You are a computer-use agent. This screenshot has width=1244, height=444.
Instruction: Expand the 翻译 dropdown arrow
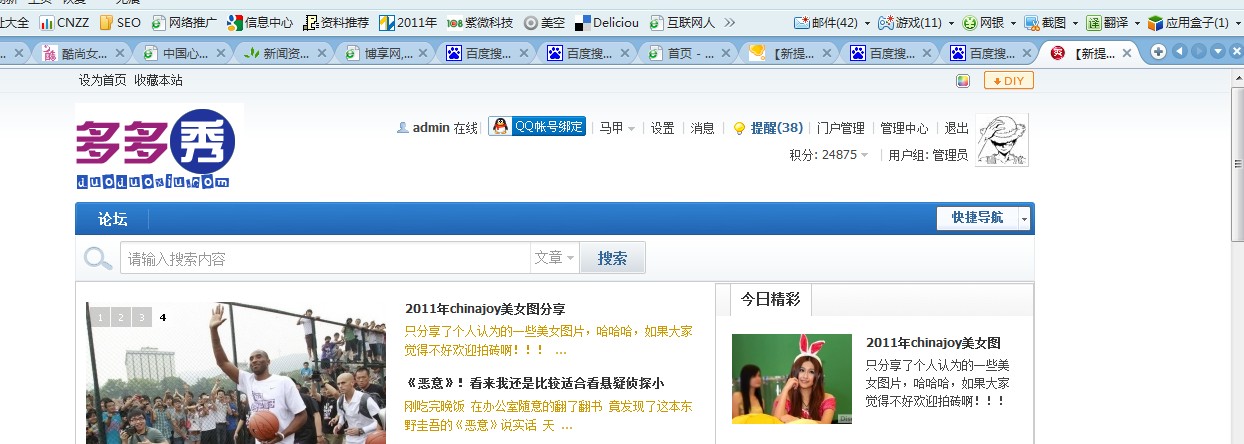click(x=1138, y=22)
